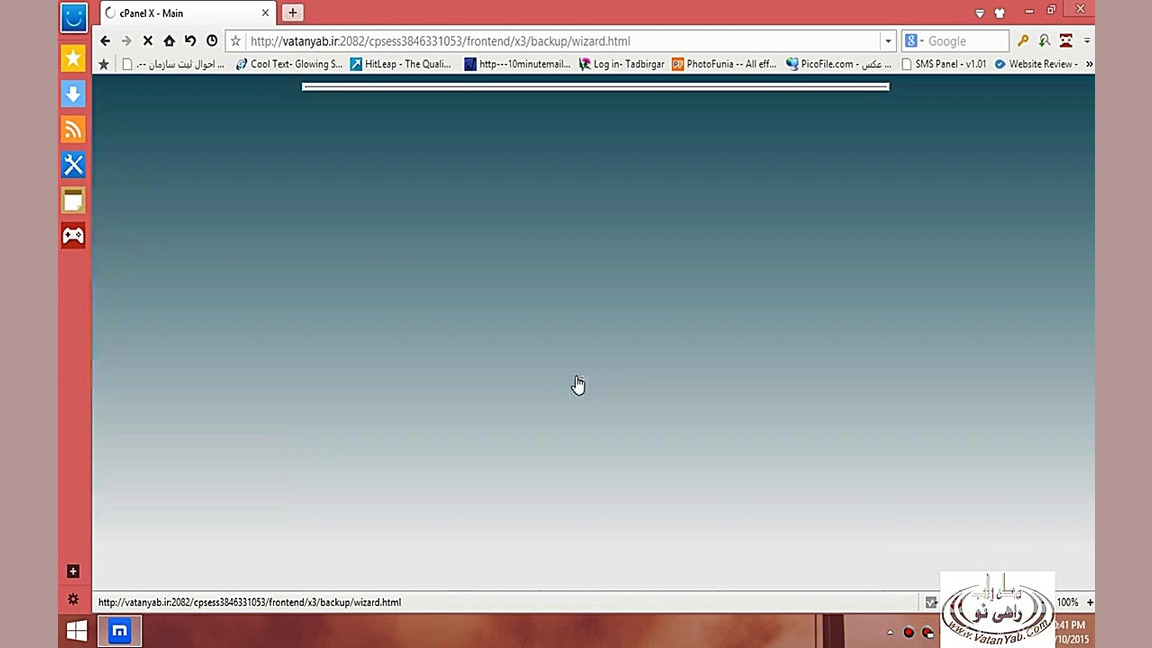Open the Cool Text- Glowing S... bookmark
This screenshot has height=648, width=1152.
[289, 64]
